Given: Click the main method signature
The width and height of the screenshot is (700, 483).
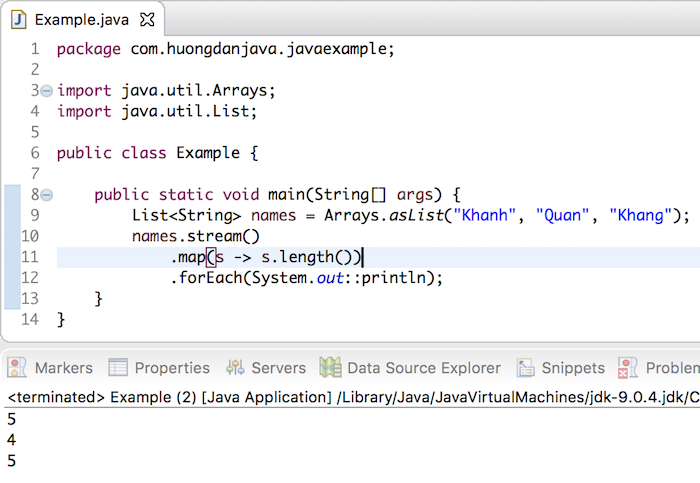Looking at the screenshot, I should click(x=277, y=195).
